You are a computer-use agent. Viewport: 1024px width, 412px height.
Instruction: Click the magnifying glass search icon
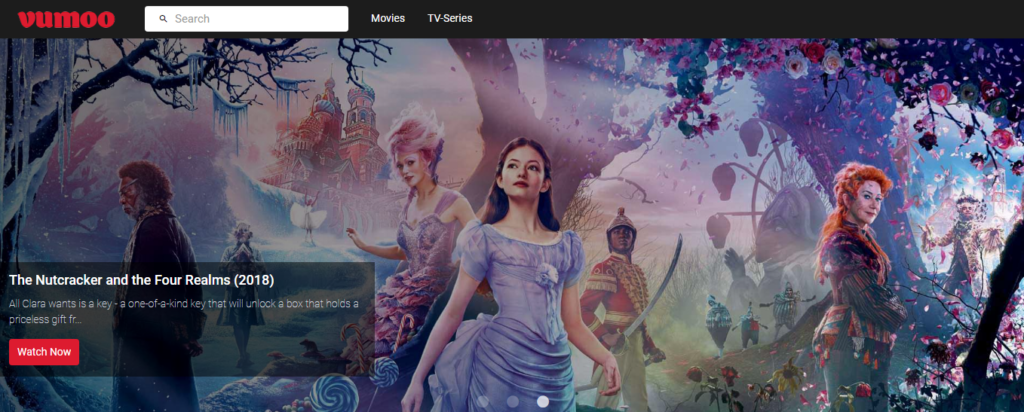163,19
